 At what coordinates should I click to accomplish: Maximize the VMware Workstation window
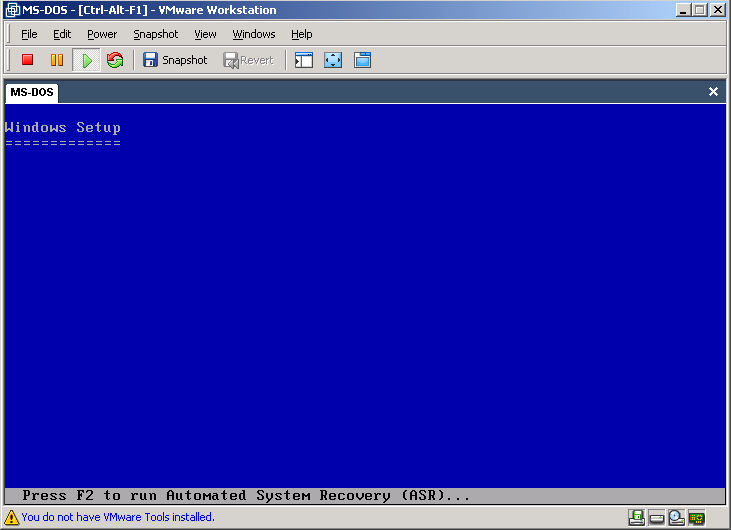click(x=700, y=10)
